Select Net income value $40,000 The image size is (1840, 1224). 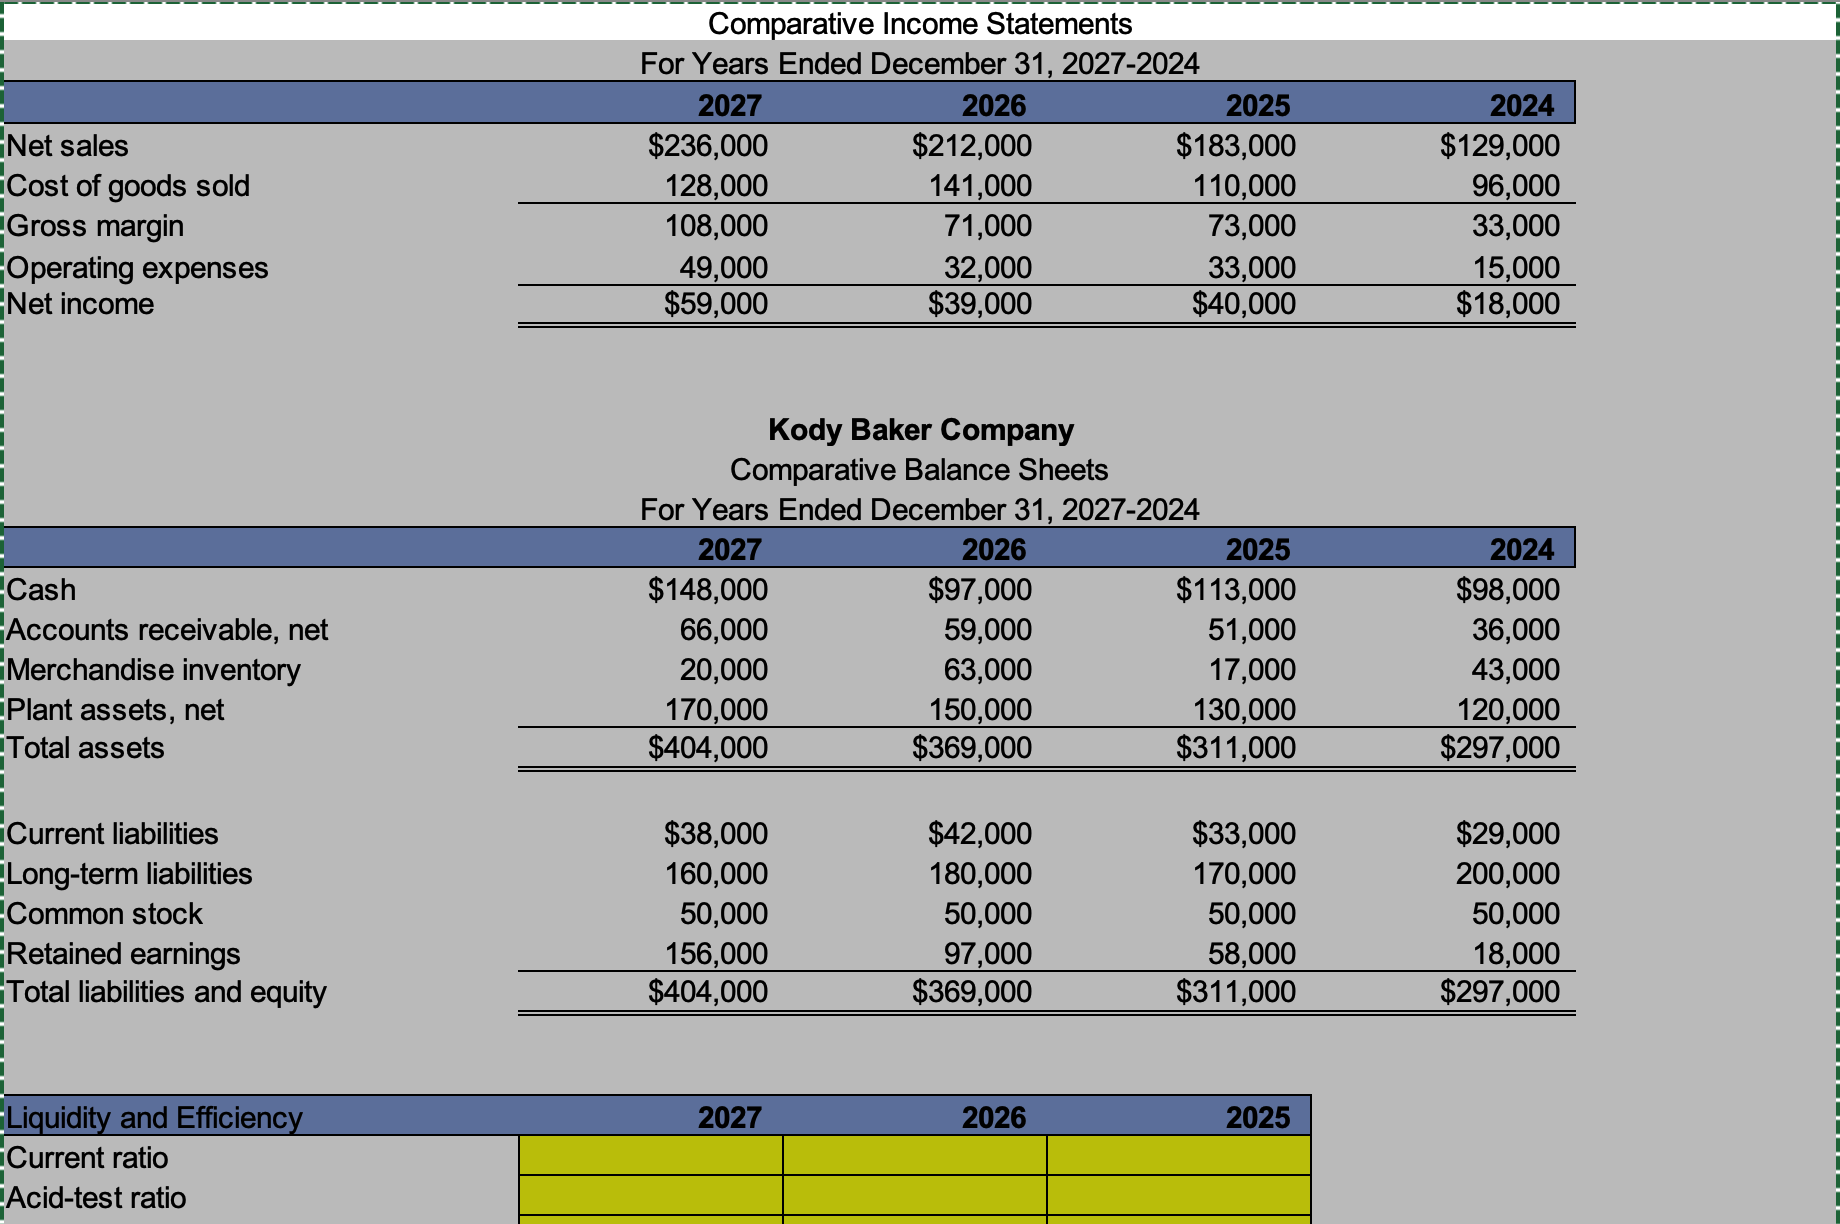tap(1244, 304)
